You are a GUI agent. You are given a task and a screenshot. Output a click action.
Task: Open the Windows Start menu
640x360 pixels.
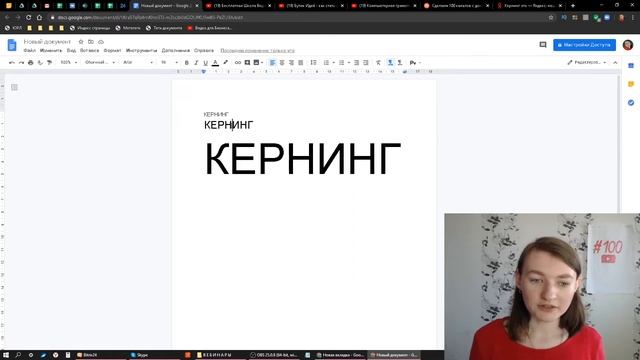point(6,355)
